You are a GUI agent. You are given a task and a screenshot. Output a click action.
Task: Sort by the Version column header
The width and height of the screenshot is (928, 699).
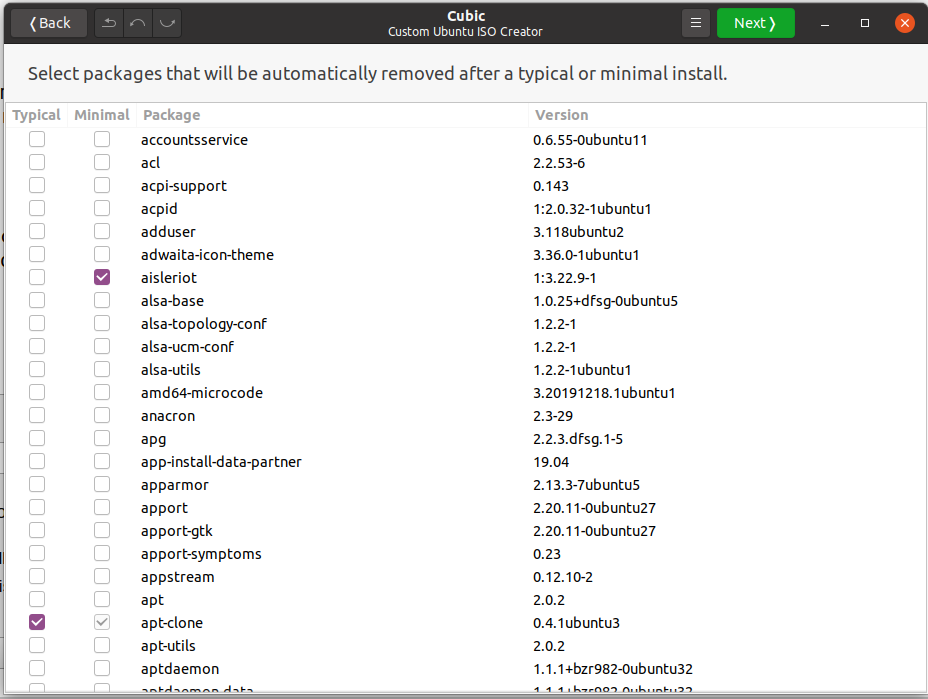click(562, 115)
